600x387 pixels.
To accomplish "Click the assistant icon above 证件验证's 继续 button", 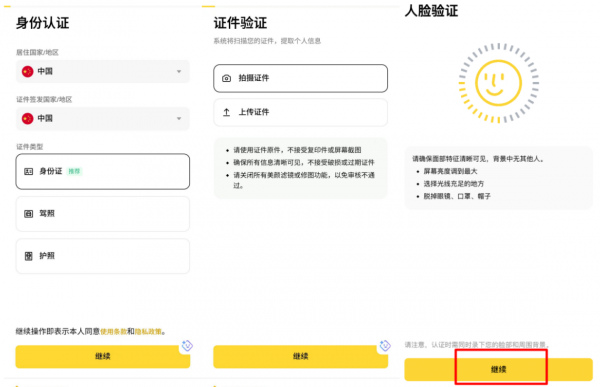I will pos(385,346).
